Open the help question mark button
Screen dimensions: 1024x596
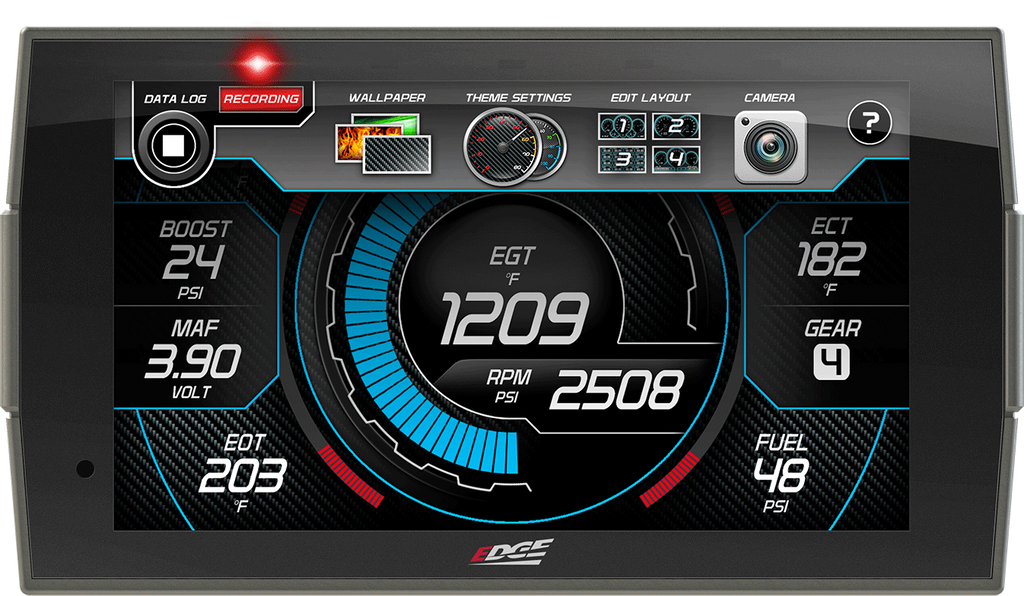coord(869,124)
